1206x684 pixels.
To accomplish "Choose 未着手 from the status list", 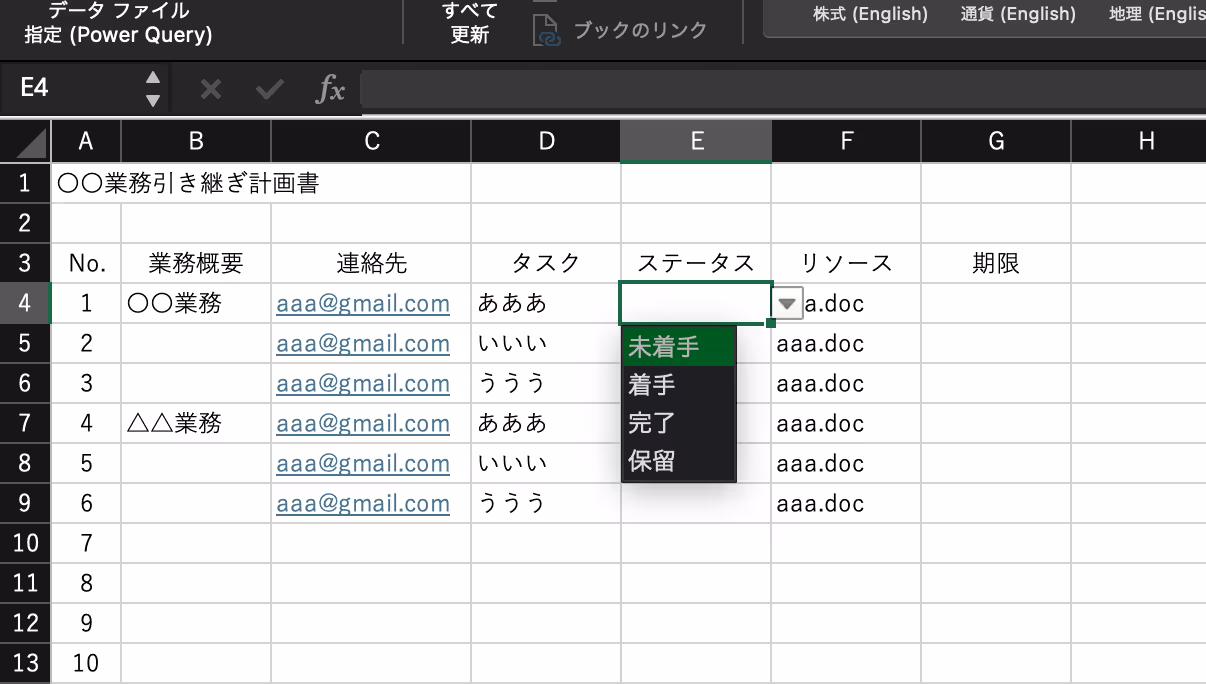I will [678, 347].
